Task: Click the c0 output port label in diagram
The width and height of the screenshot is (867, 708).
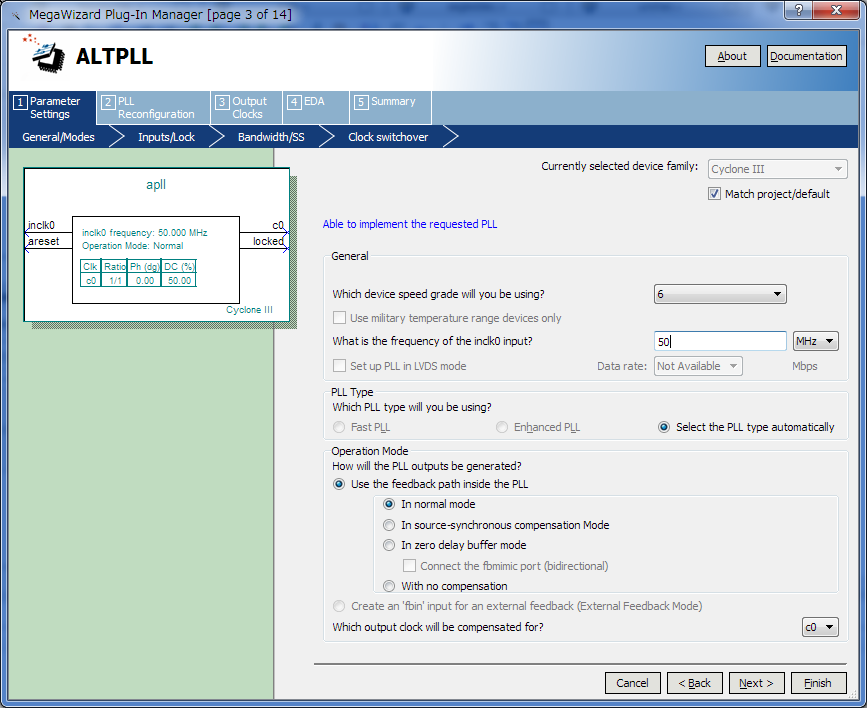Action: tap(278, 225)
